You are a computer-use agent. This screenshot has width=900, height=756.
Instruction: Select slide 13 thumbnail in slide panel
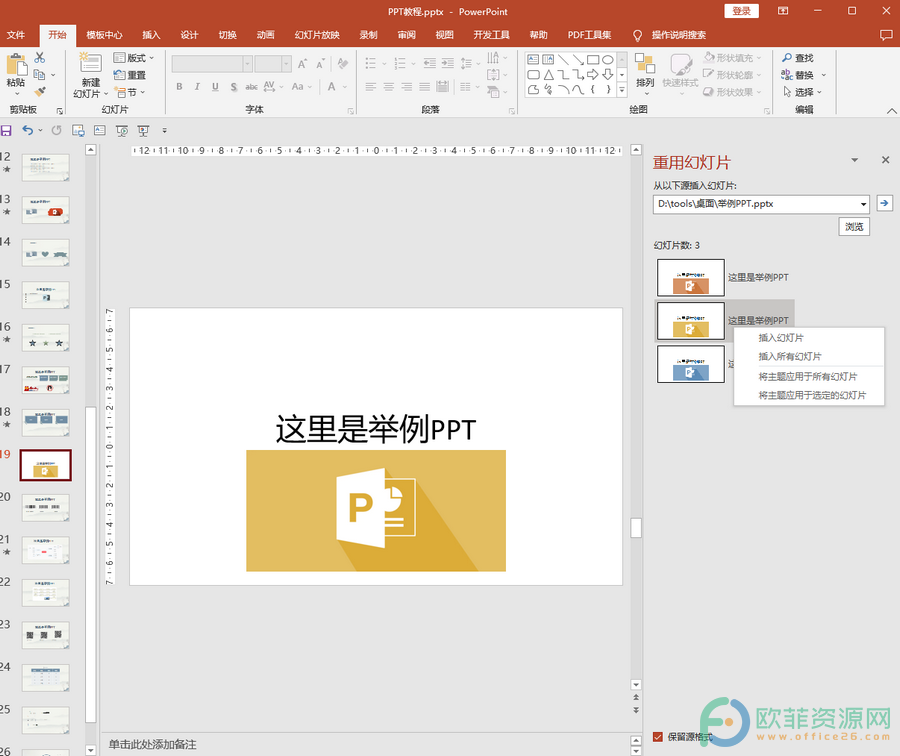pyautogui.click(x=45, y=210)
